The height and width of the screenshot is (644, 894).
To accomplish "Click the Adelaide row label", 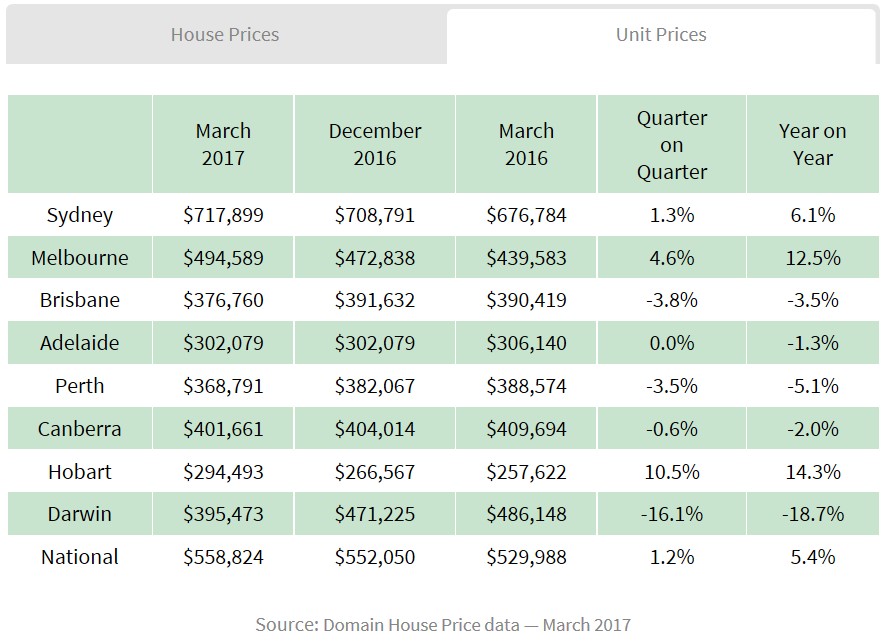I will 80,343.
